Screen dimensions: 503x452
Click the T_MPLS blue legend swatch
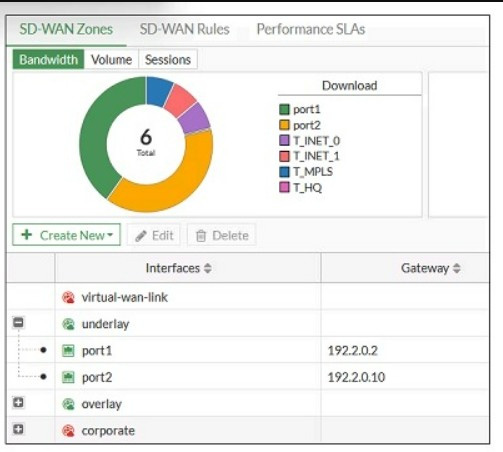pyautogui.click(x=284, y=172)
